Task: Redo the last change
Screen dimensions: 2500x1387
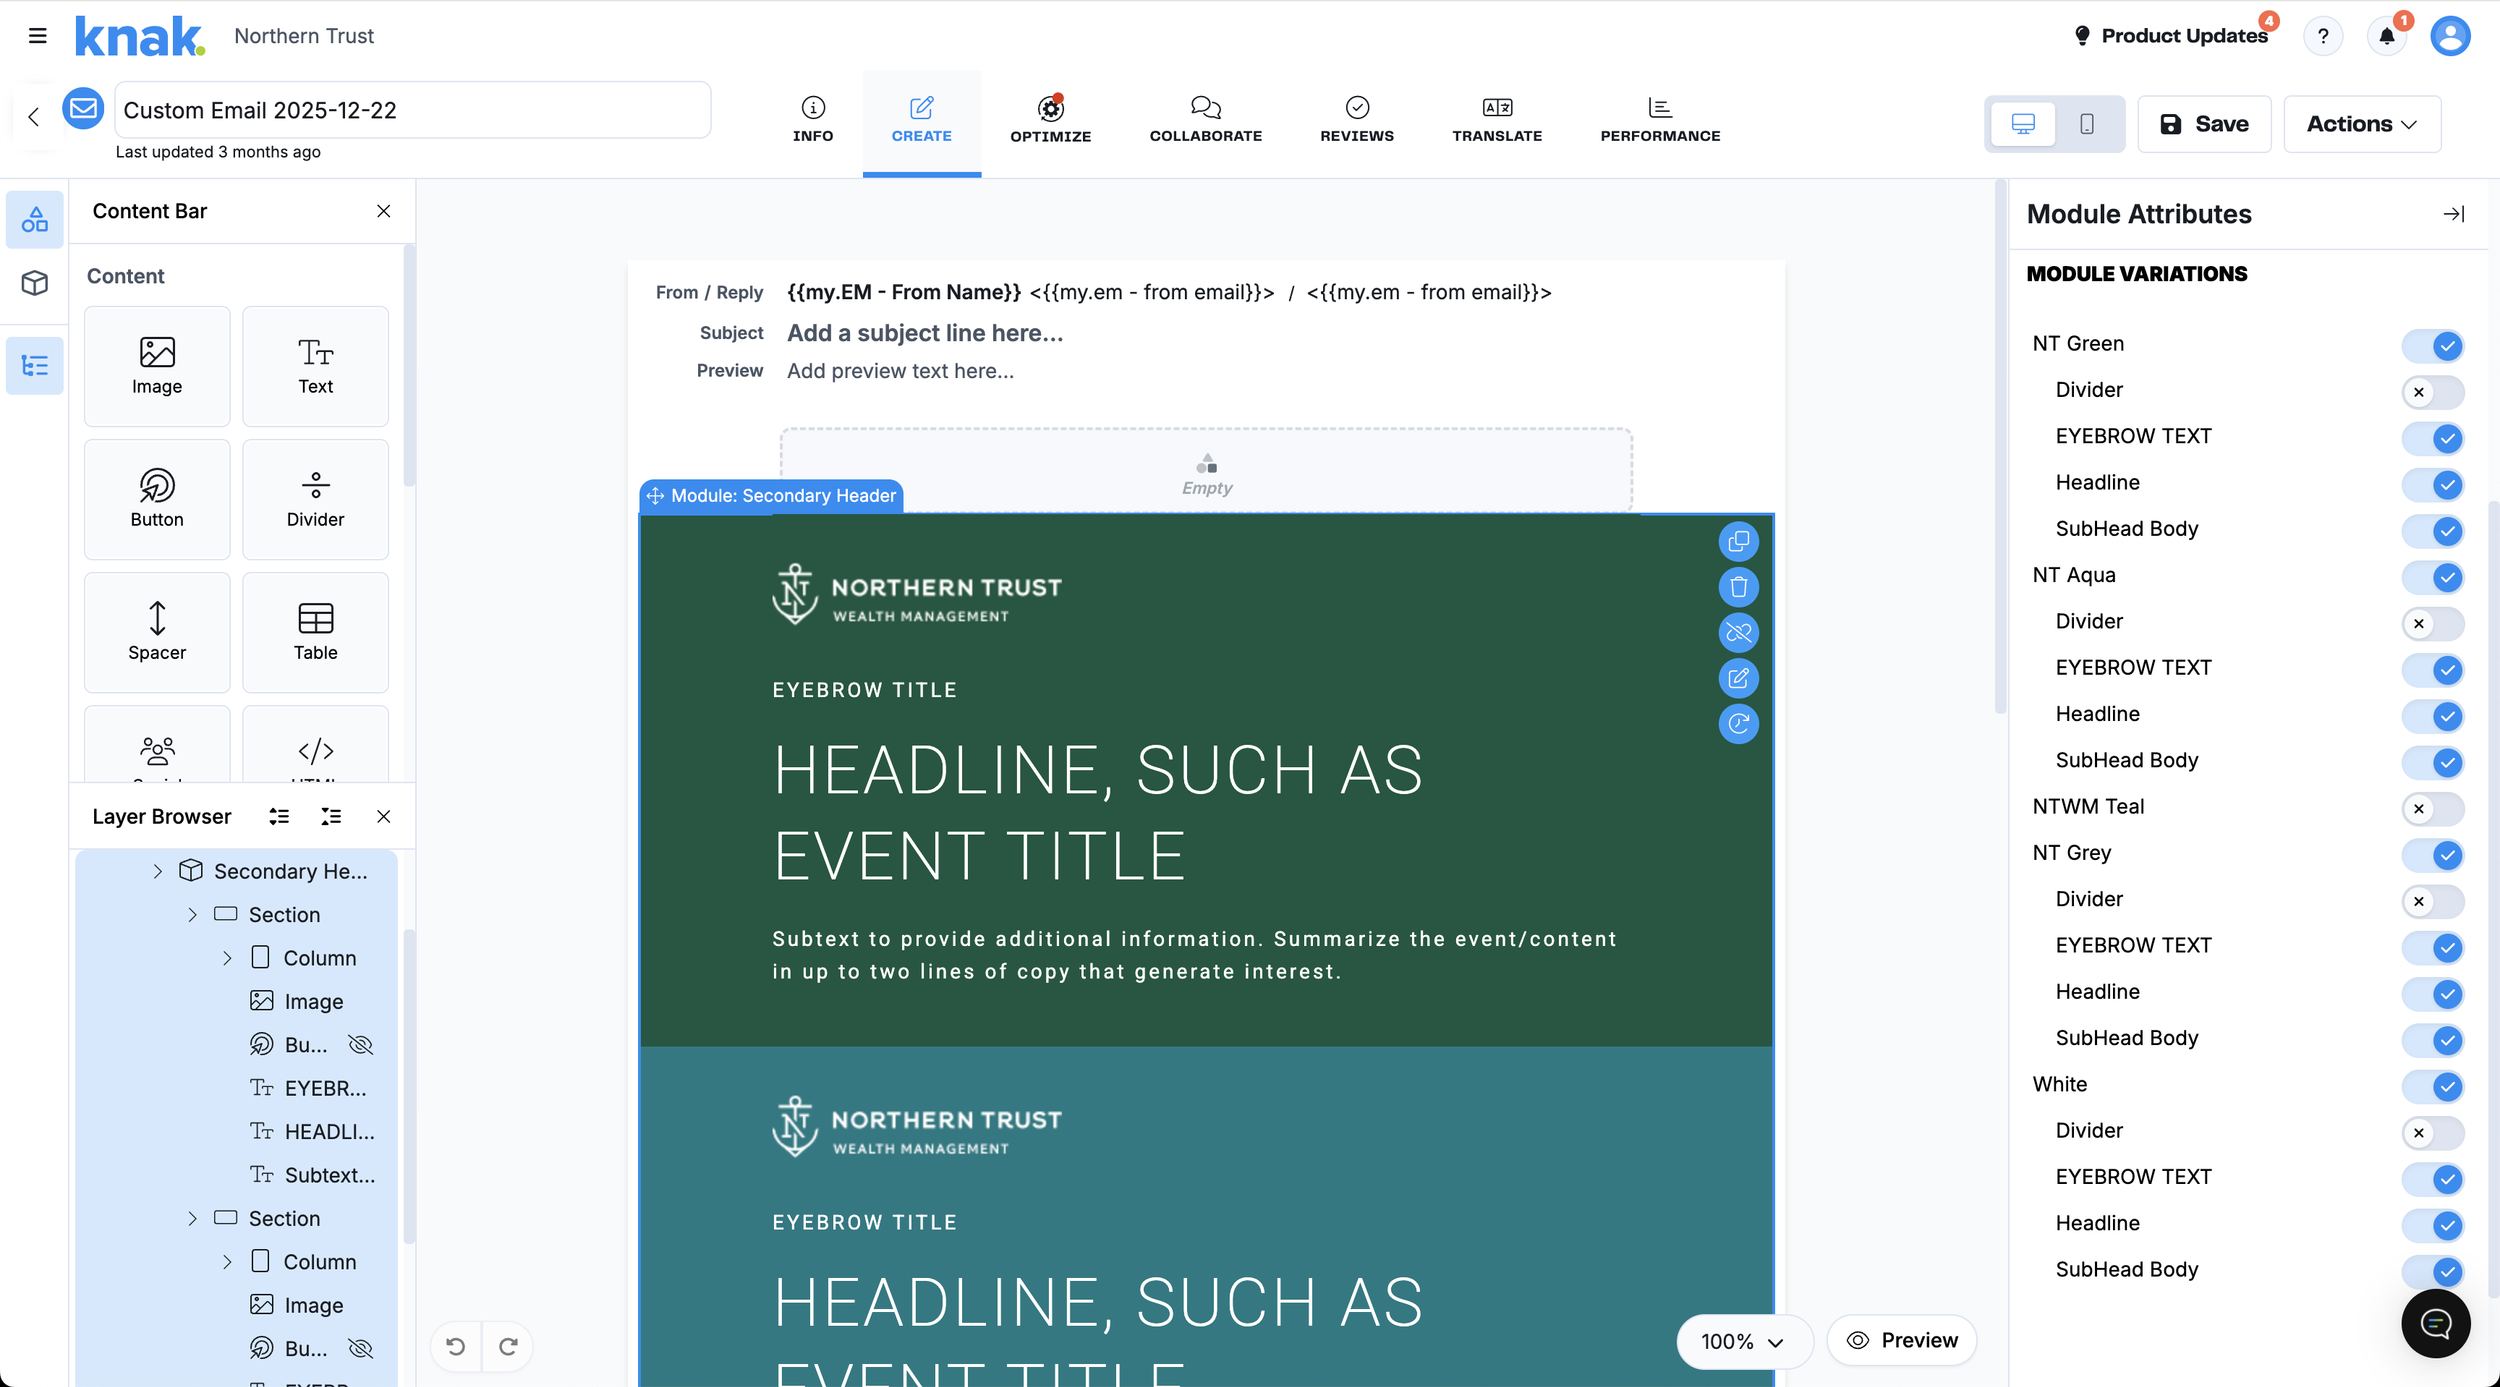Action: pos(508,1346)
